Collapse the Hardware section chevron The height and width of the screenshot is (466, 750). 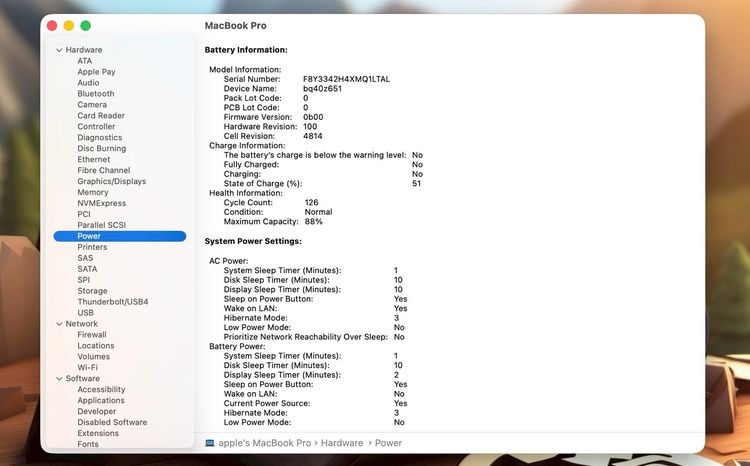point(59,50)
